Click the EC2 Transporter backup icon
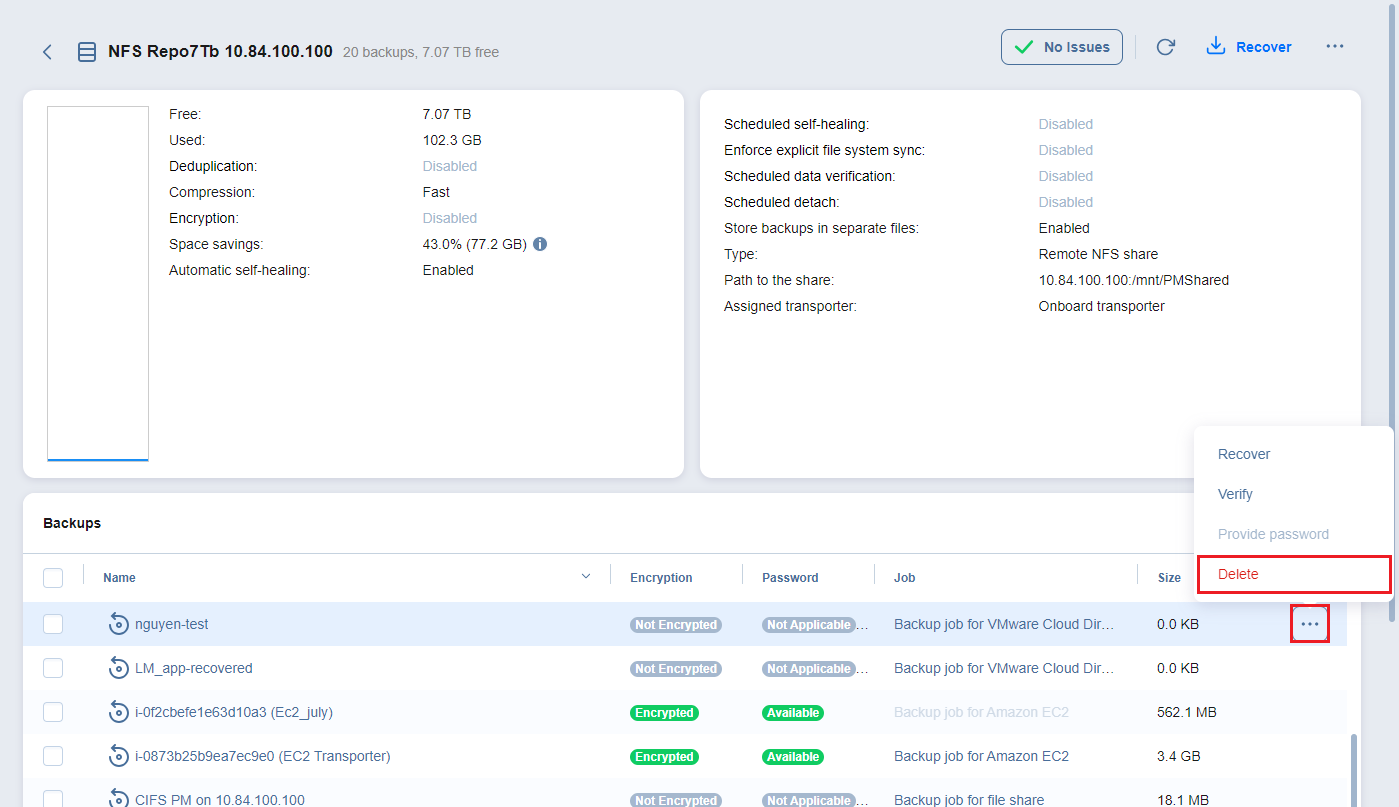 point(119,756)
